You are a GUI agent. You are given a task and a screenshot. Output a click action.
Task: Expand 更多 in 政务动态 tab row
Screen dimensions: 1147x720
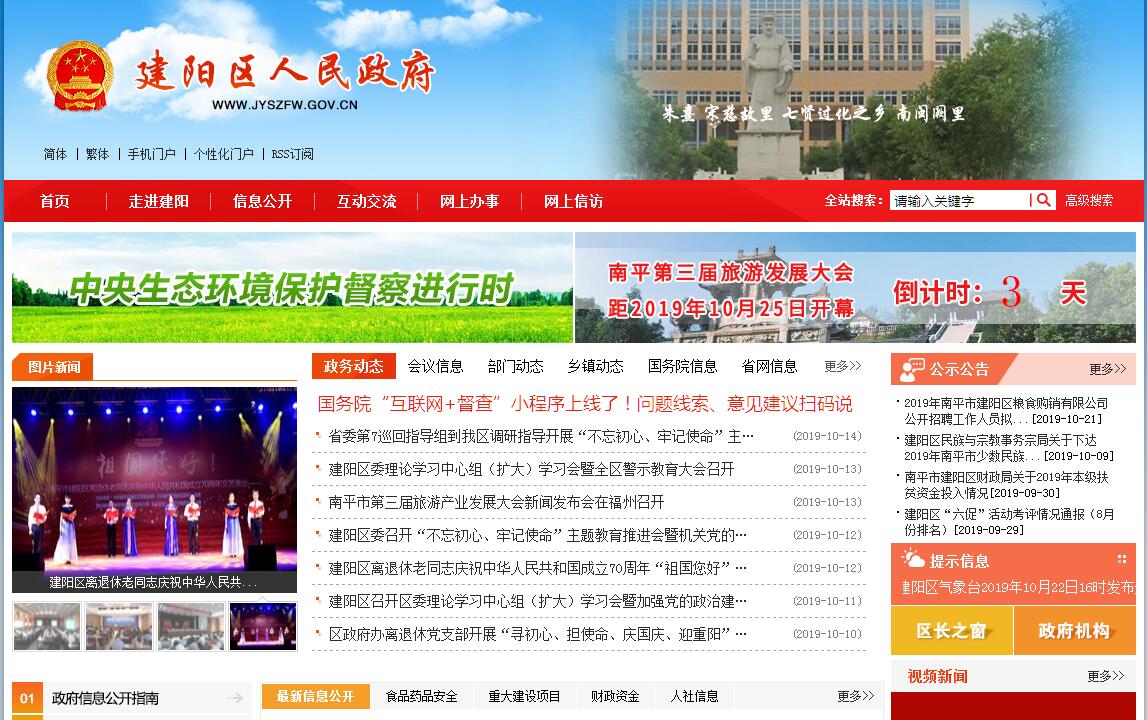842,366
